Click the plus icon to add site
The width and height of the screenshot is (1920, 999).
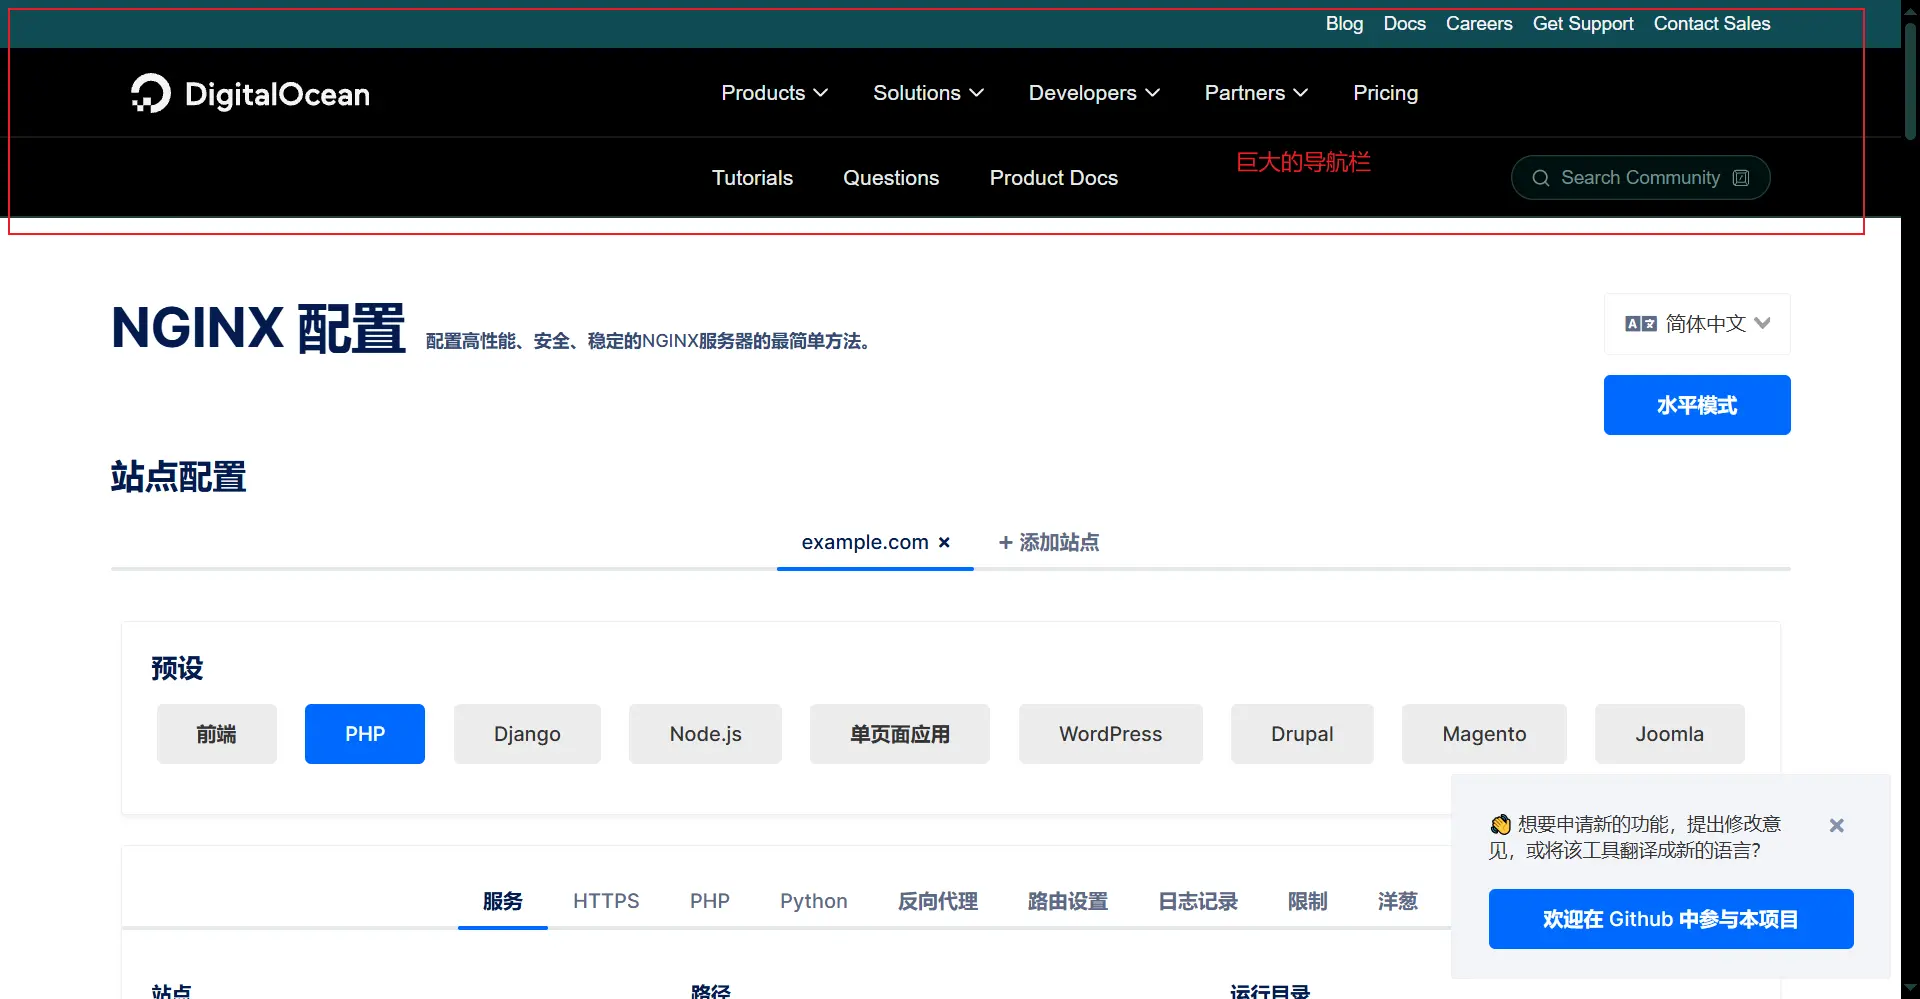[x=1005, y=542]
